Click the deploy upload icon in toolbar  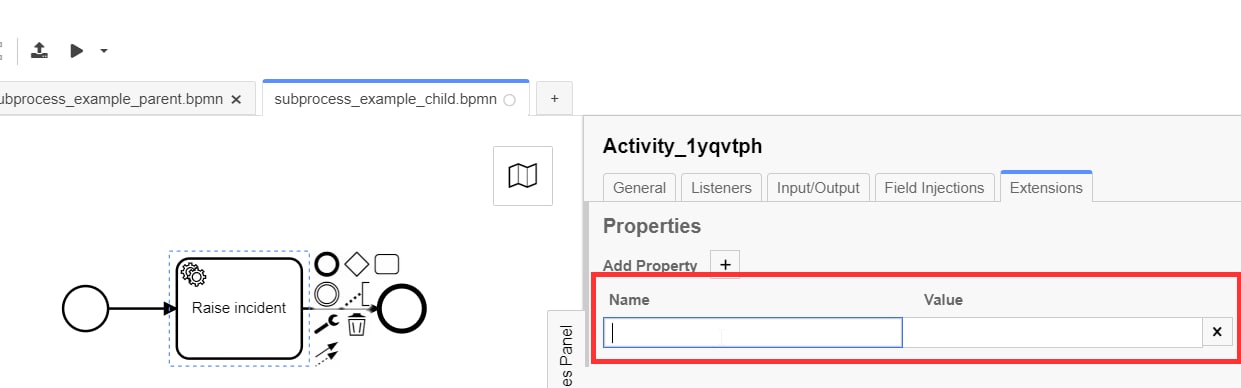pyautogui.click(x=40, y=50)
